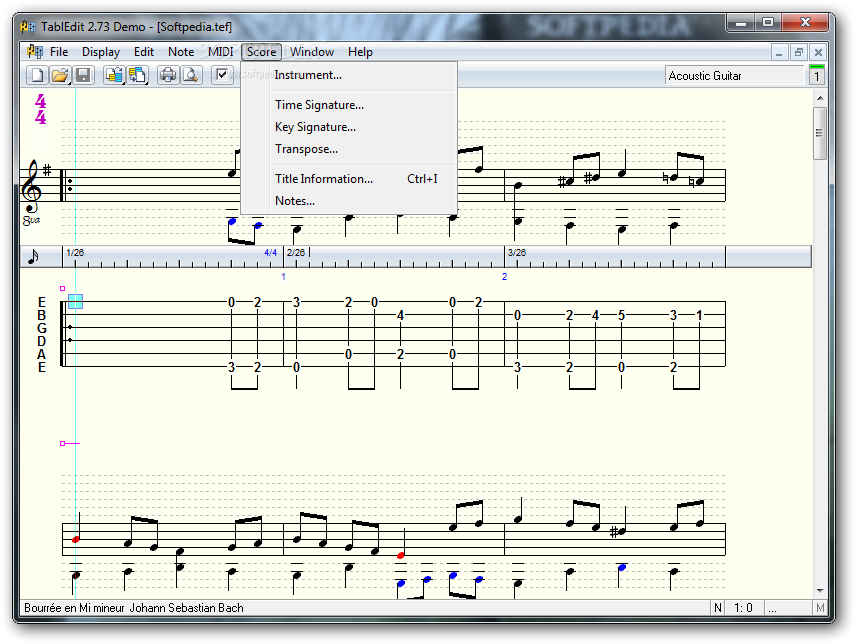
Task: Minimize the TablEdit application window
Action: 741,22
